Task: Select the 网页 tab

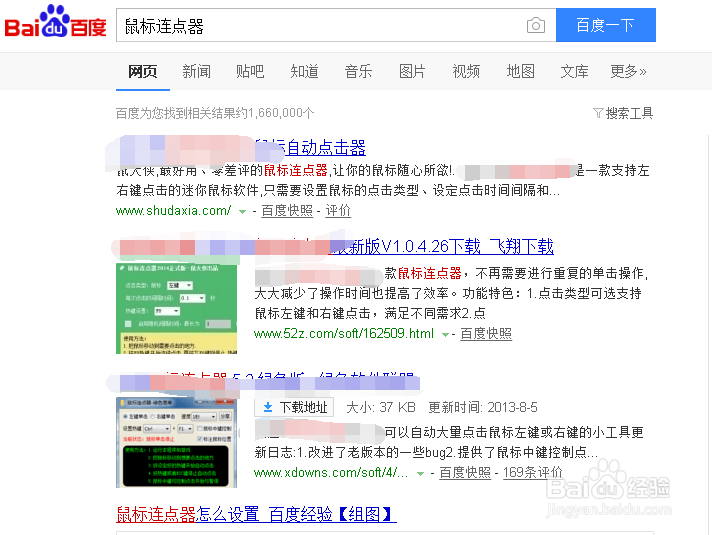Action: [x=143, y=71]
